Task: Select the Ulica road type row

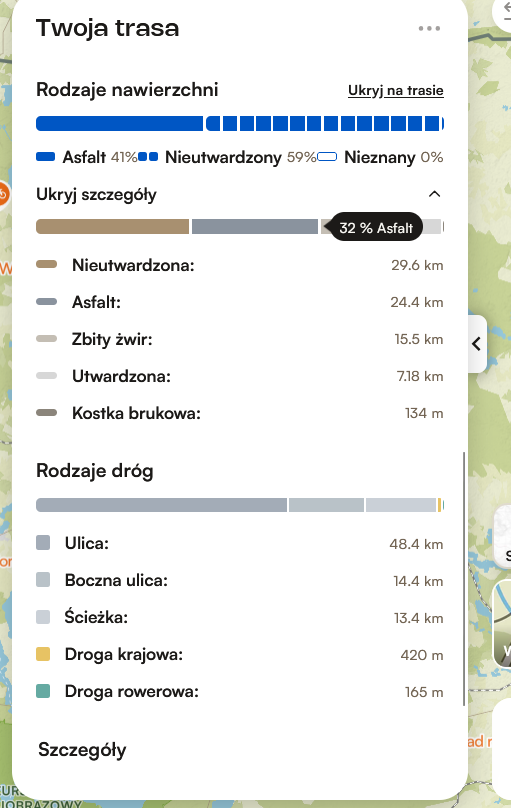Action: [240, 544]
